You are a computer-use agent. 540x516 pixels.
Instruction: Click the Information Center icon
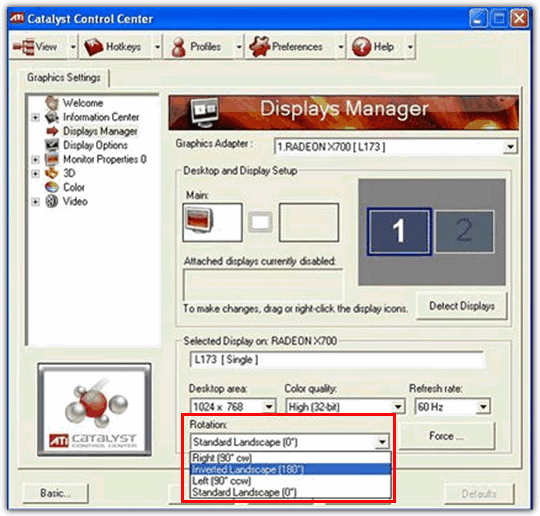(52, 117)
